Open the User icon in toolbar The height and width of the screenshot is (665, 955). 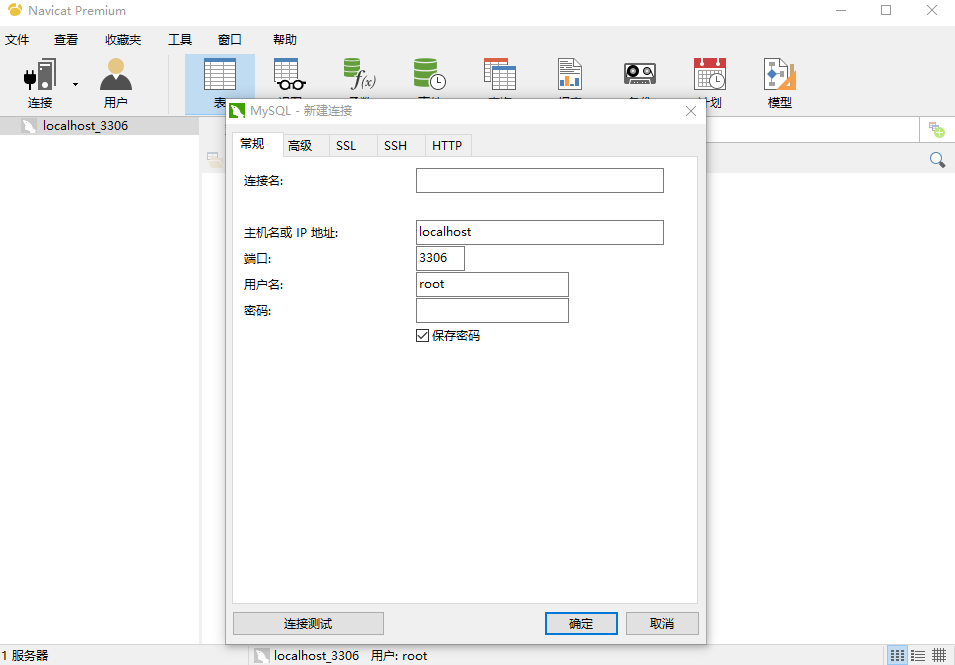pos(116,75)
